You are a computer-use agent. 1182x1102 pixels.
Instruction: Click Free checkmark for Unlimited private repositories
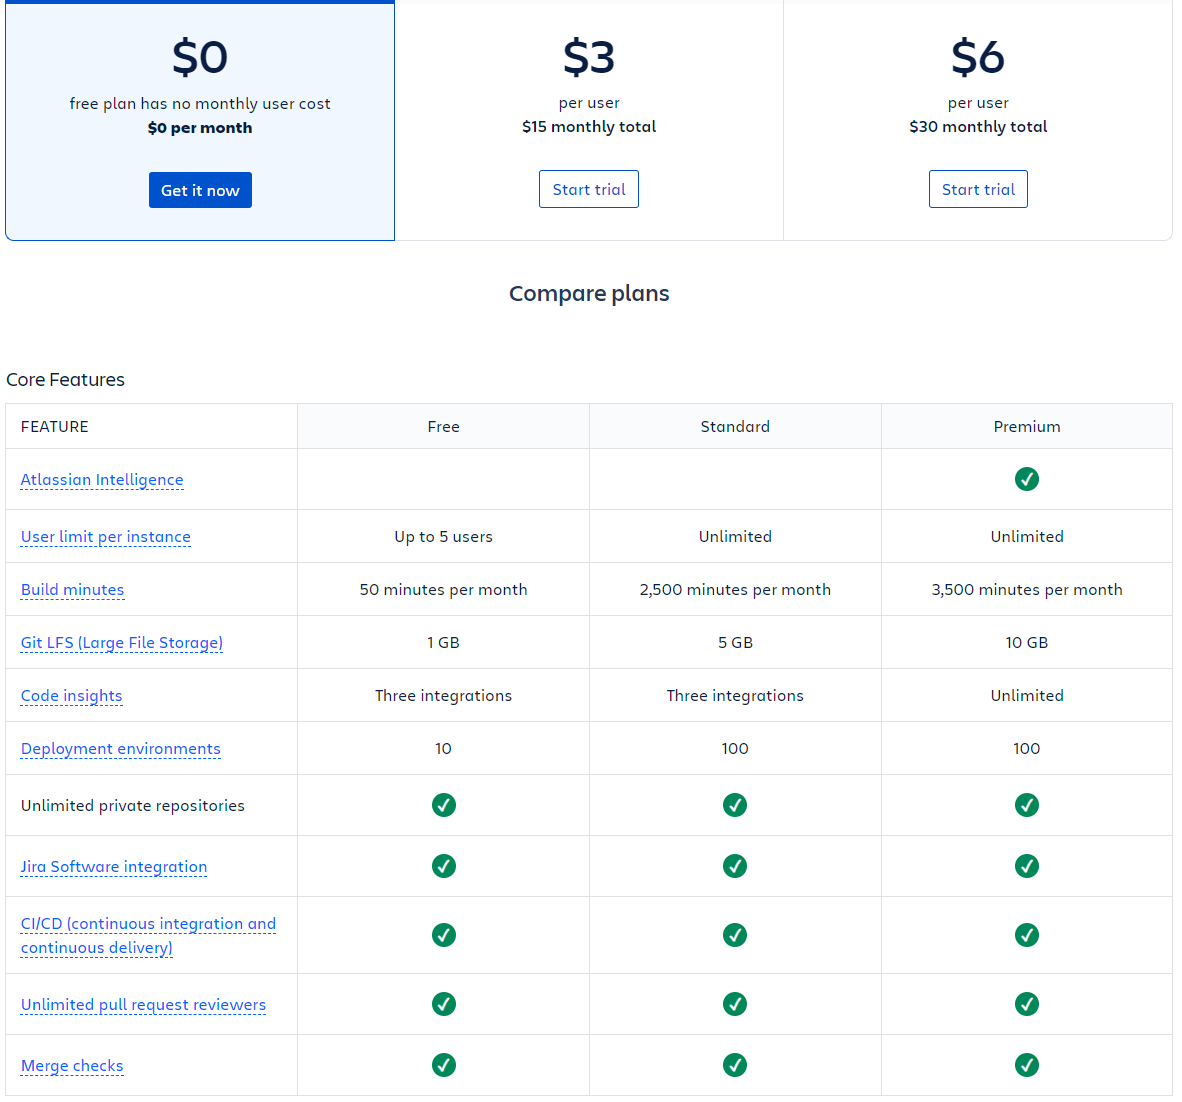[x=443, y=805]
